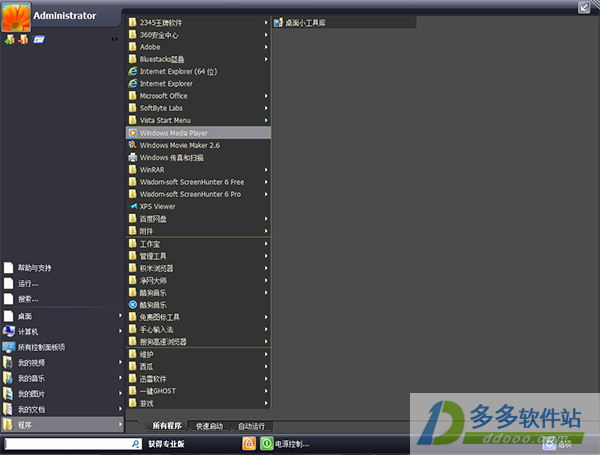Launch the 32-bit Internet Explorer entry
This screenshot has height=455, width=600.
(x=198, y=84)
